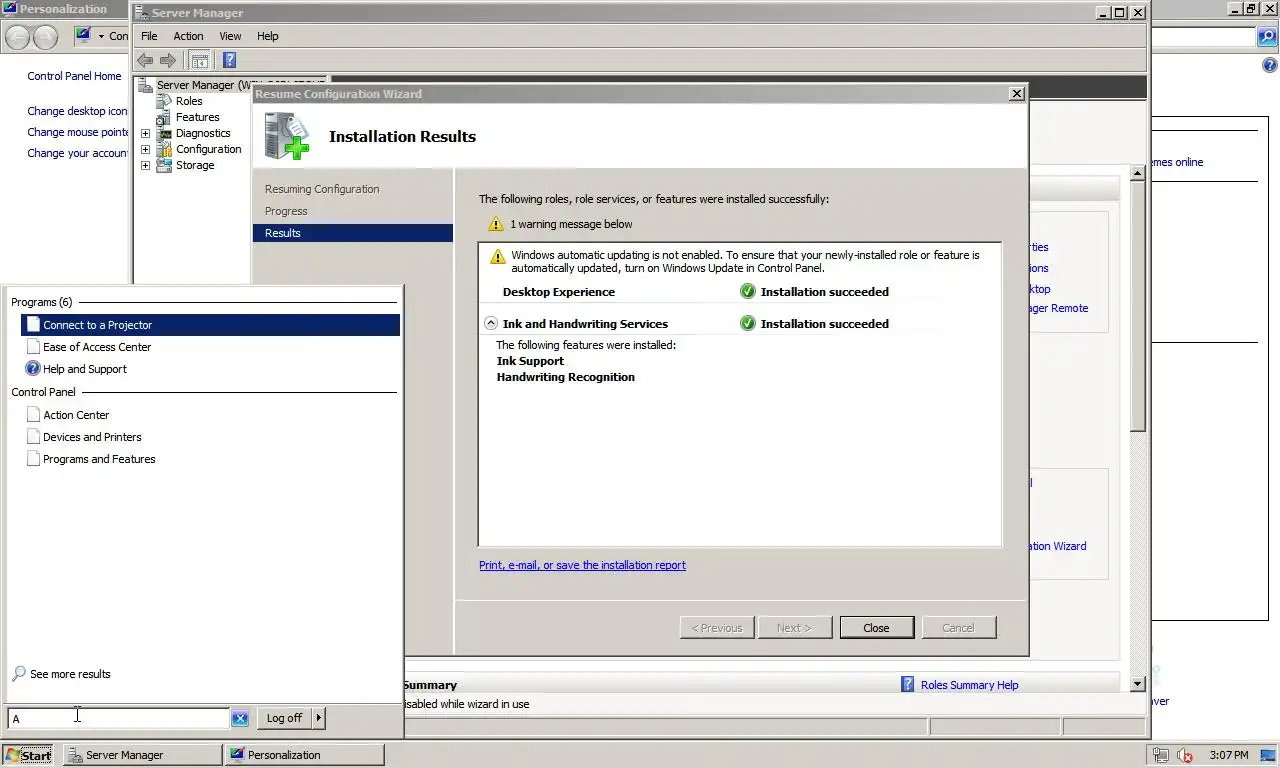Click the Storage node icon
The height and width of the screenshot is (768, 1280).
point(164,165)
